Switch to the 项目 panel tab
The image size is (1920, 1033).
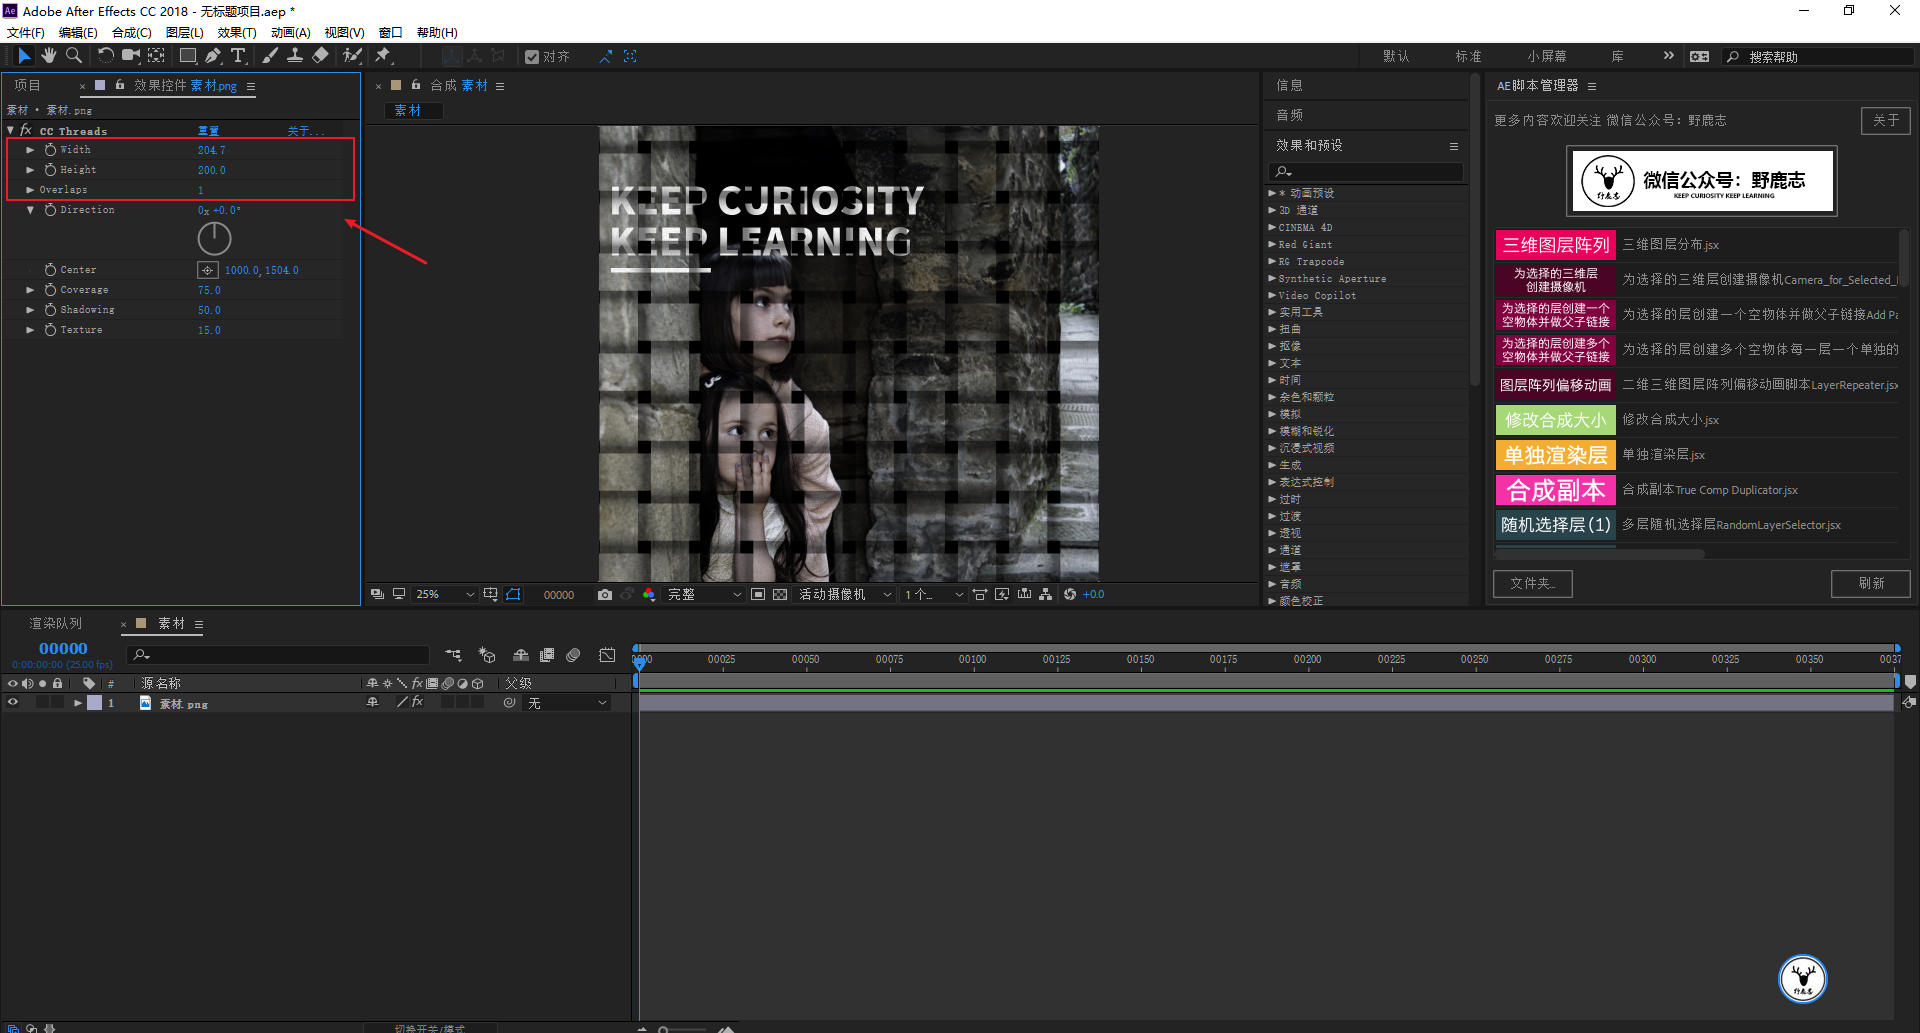click(x=27, y=85)
